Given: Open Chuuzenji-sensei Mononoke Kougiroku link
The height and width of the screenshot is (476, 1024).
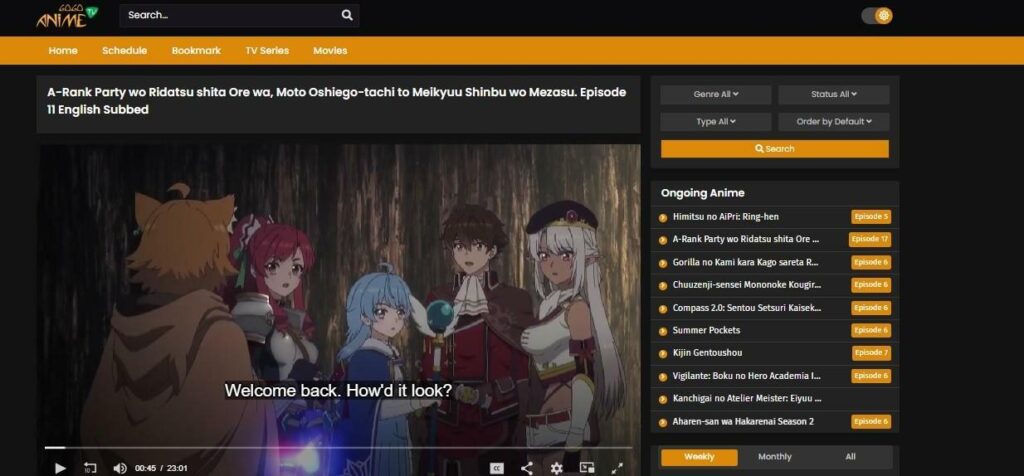Looking at the screenshot, I should [747, 285].
